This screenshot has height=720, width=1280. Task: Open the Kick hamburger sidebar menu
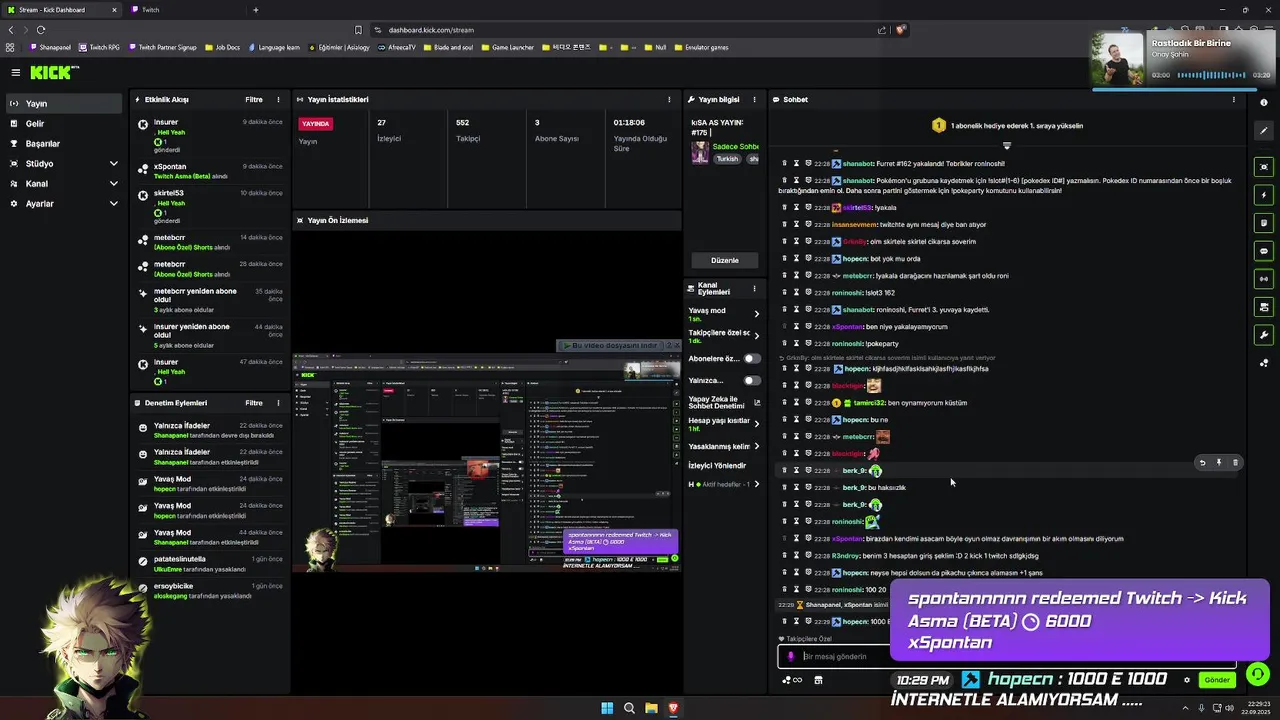[16, 72]
